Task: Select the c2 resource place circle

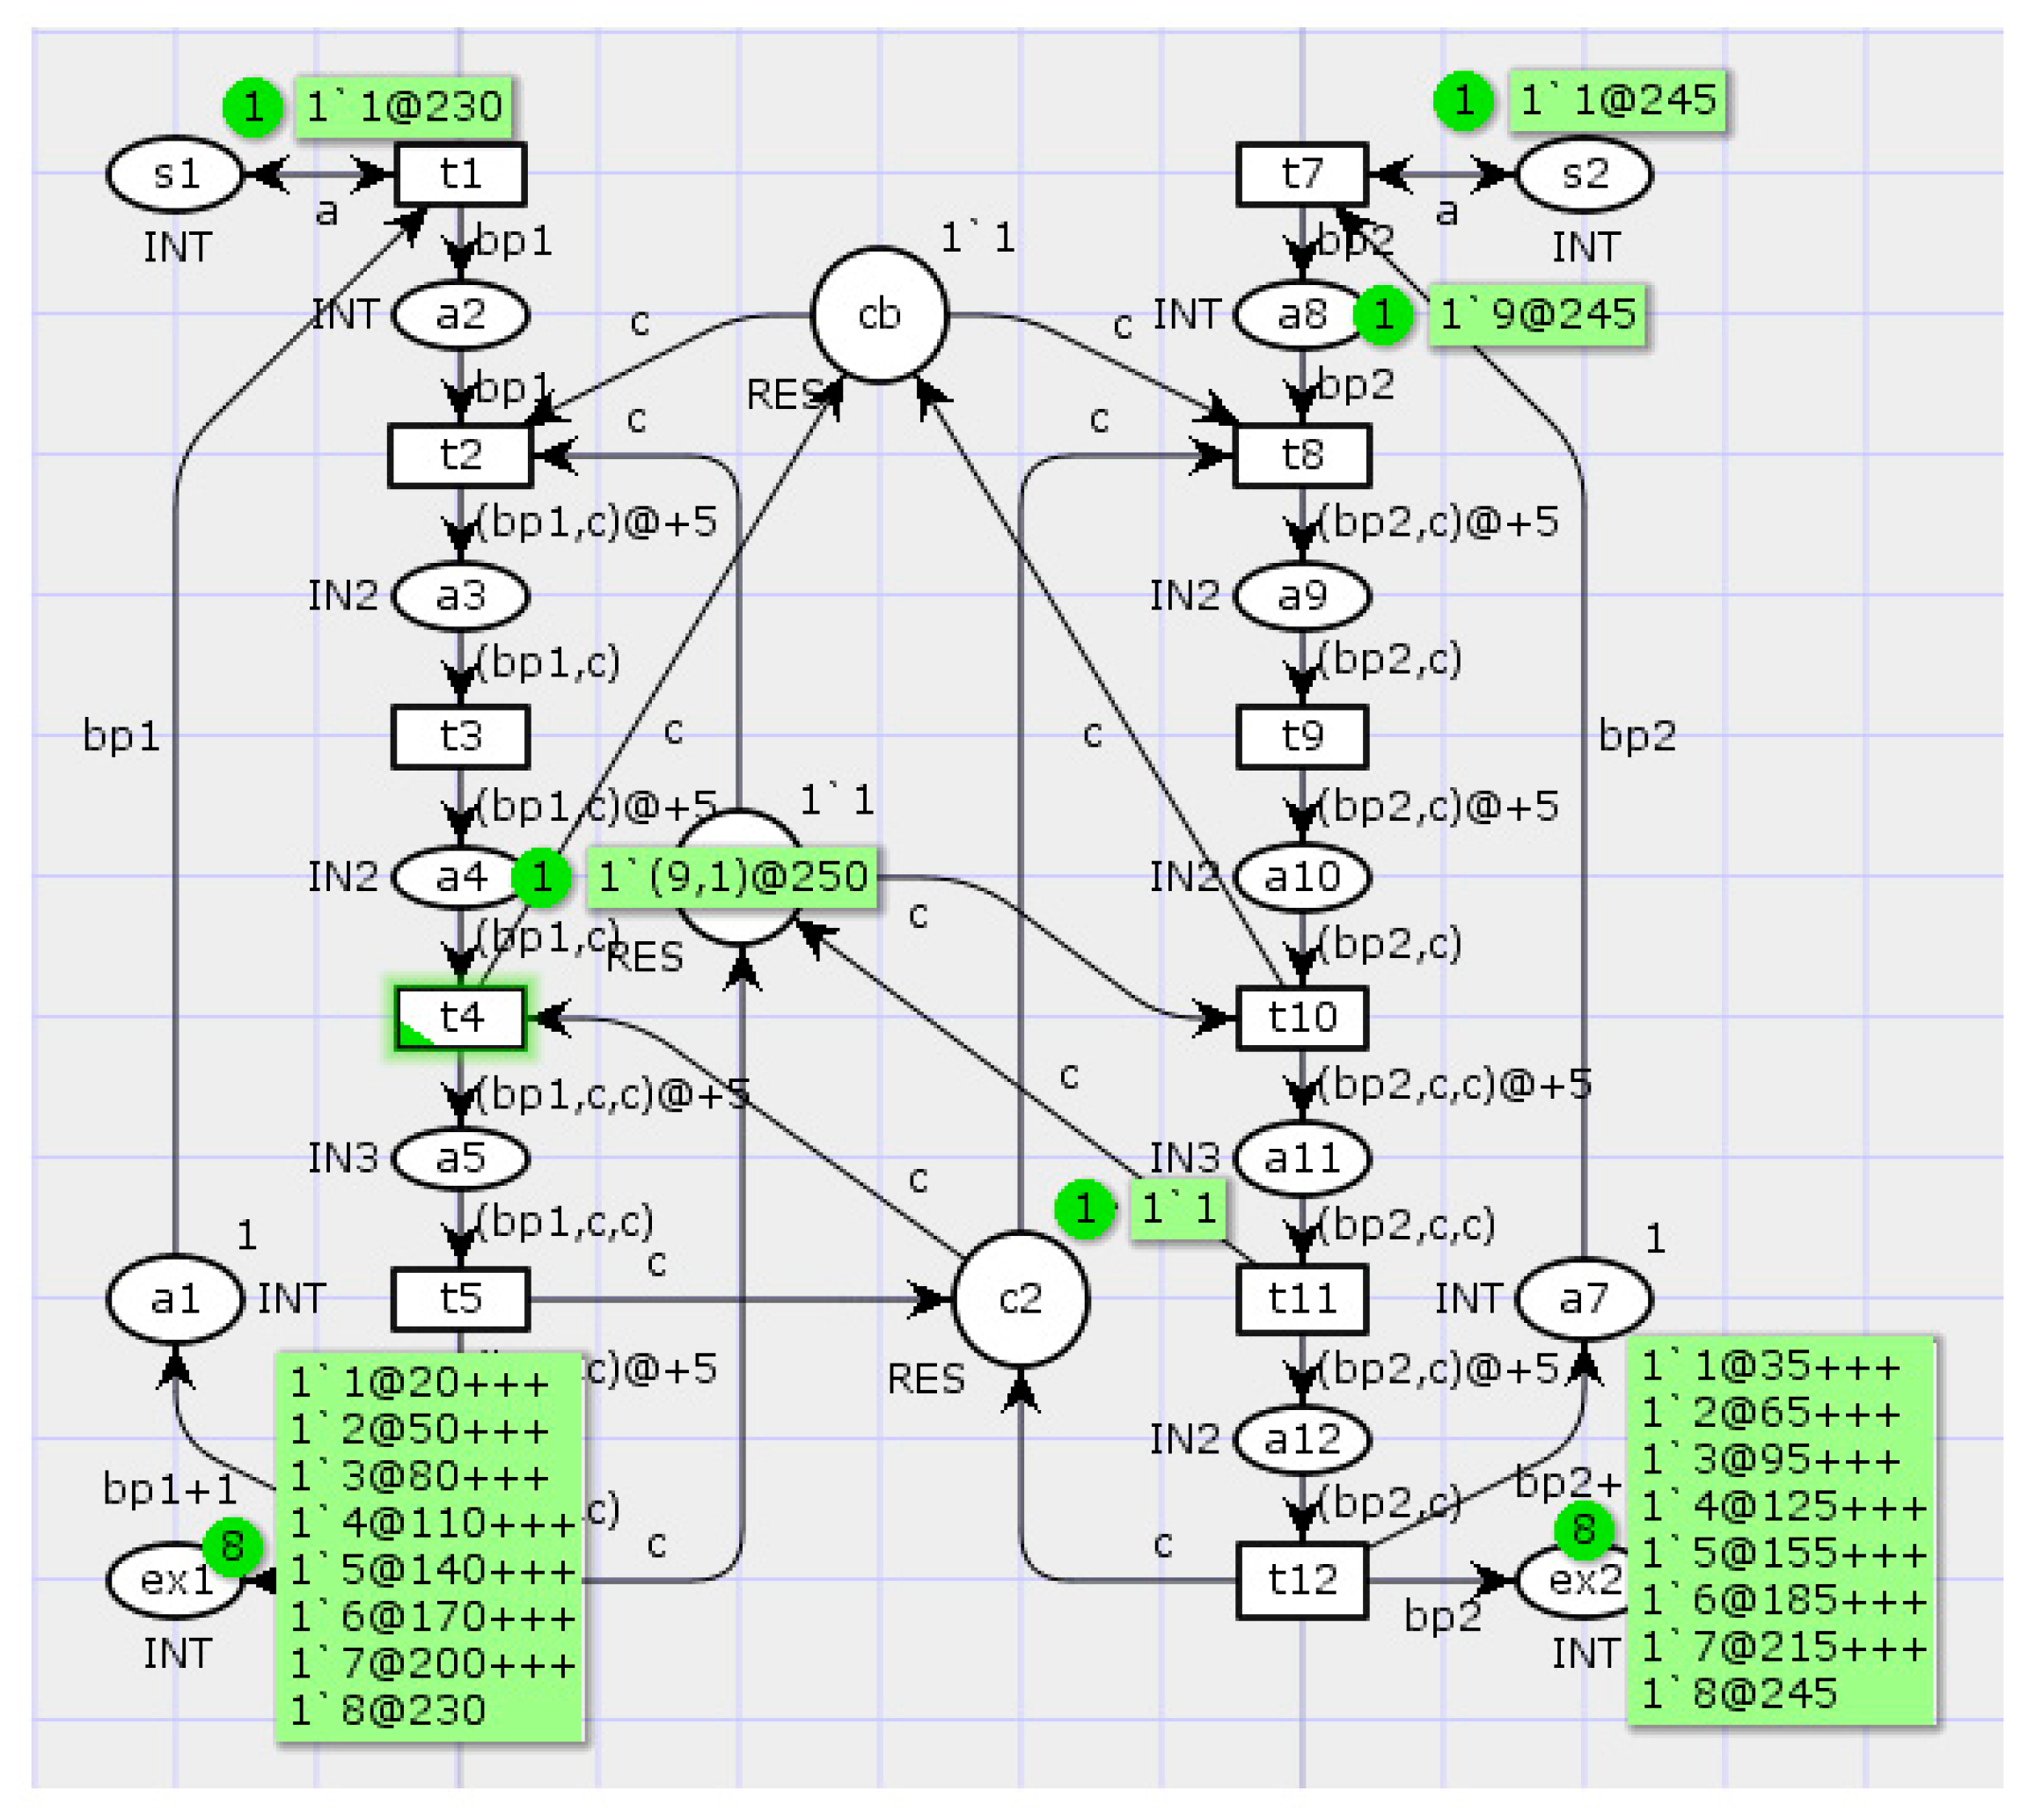Action: (x=1020, y=1299)
